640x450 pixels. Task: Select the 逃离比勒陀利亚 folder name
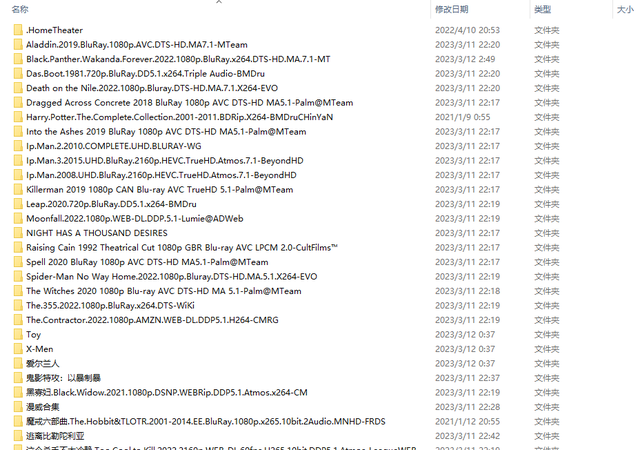point(55,436)
